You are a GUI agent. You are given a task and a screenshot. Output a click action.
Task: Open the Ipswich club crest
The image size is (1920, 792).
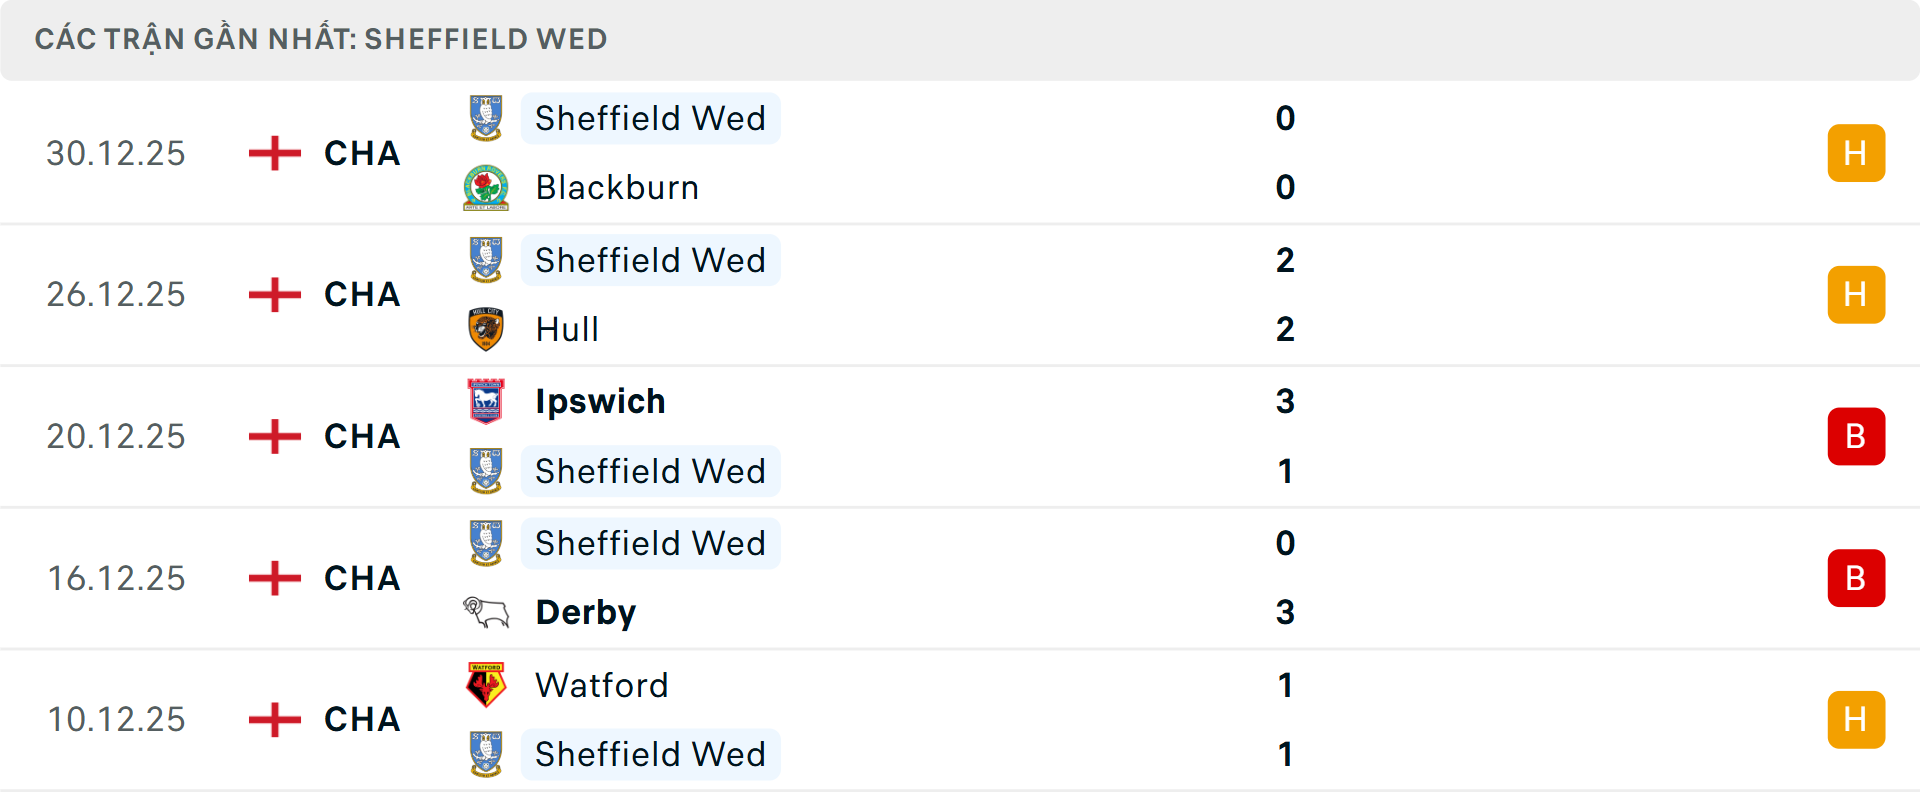tap(486, 401)
